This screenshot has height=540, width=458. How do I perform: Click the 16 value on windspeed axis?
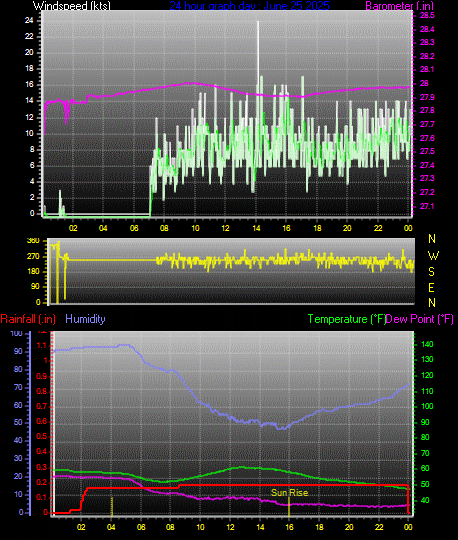pos(29,85)
